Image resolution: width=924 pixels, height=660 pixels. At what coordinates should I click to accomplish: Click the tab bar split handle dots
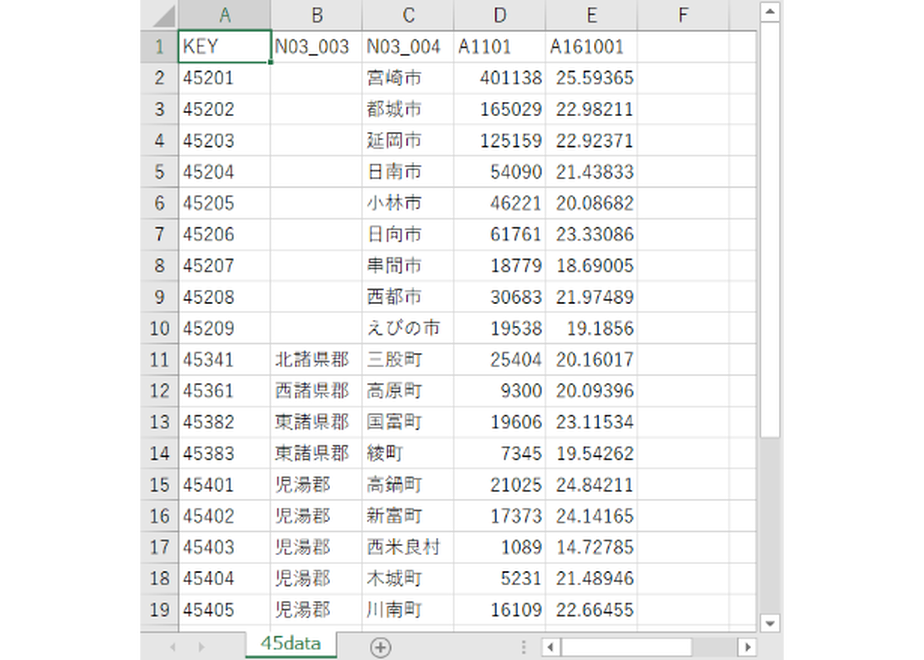click(x=523, y=647)
